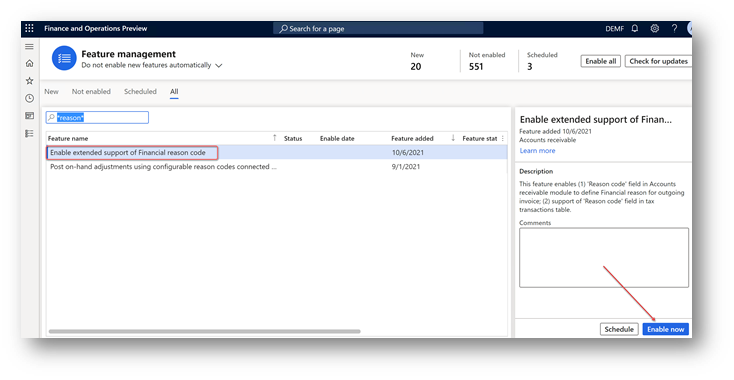The image size is (734, 380).
Task: Click the 10/6/2021 date cell
Action: tap(408, 153)
